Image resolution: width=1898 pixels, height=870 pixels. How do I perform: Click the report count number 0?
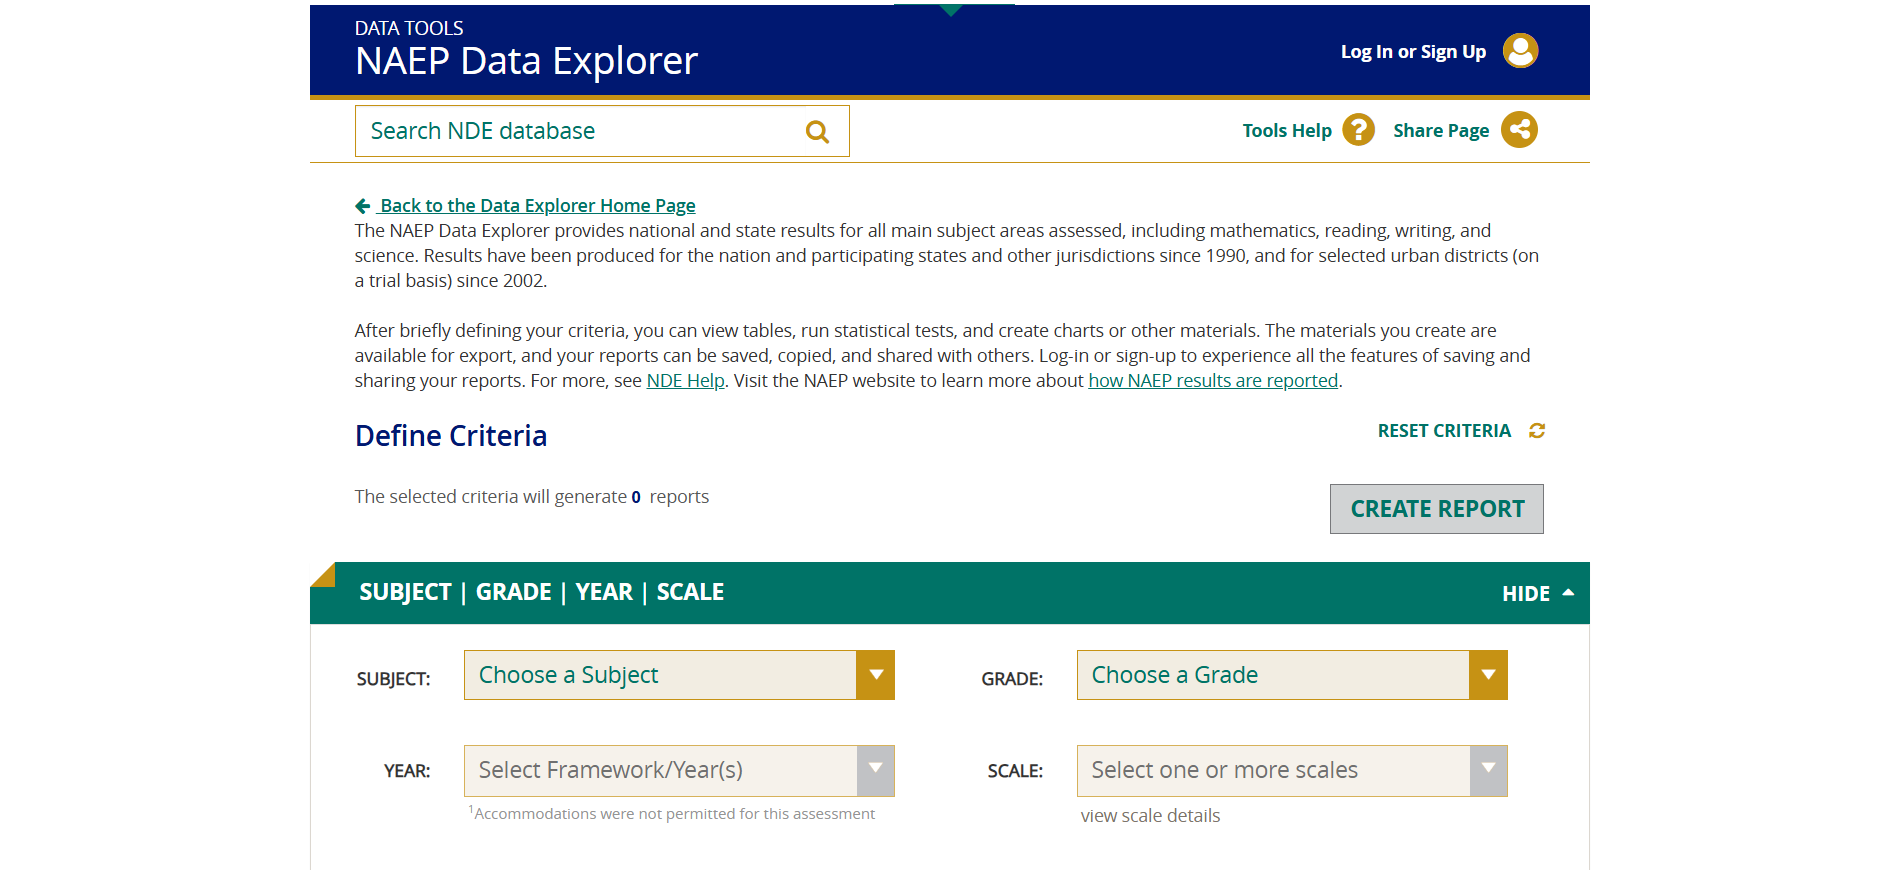tap(636, 497)
